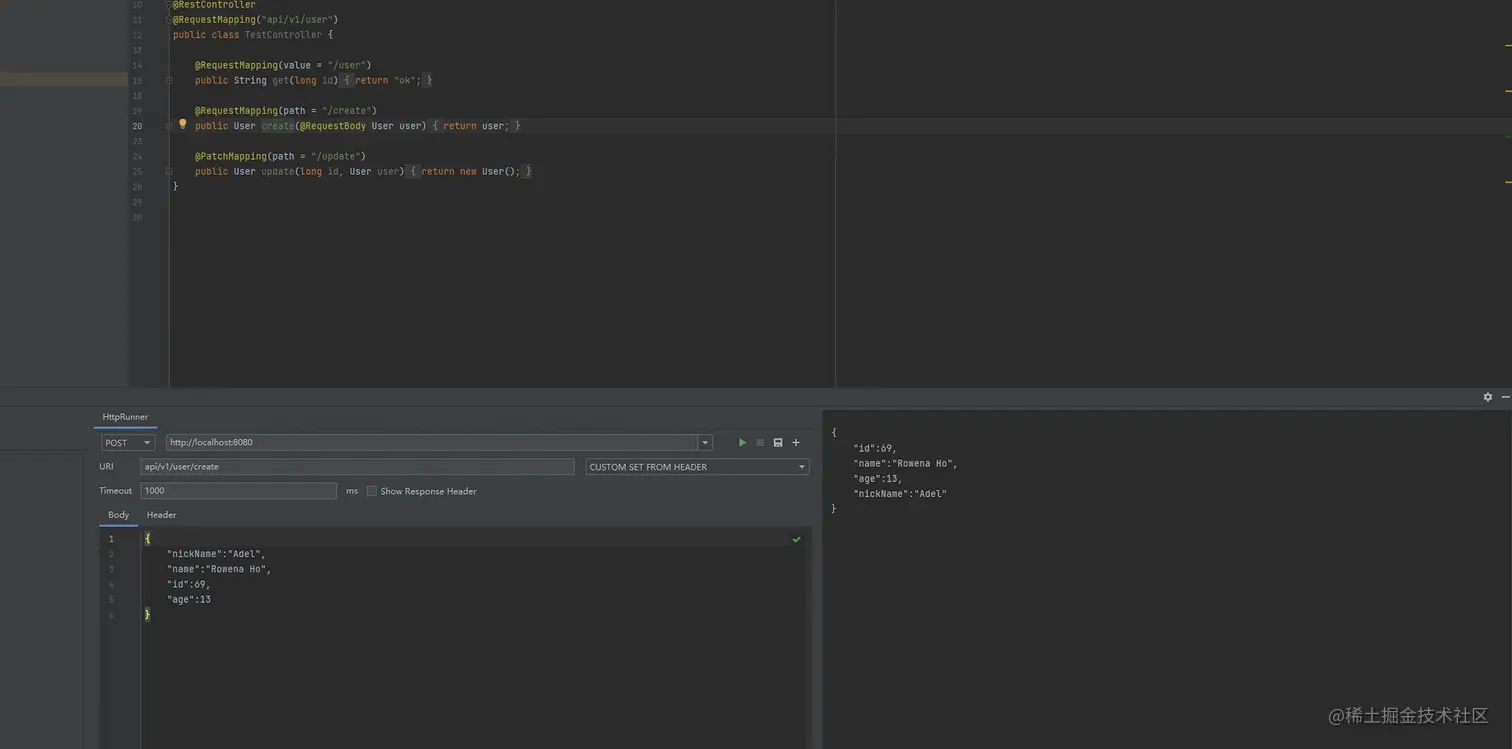Add a new request with plus icon
Screen dimensions: 1512x749
(x=796, y=442)
